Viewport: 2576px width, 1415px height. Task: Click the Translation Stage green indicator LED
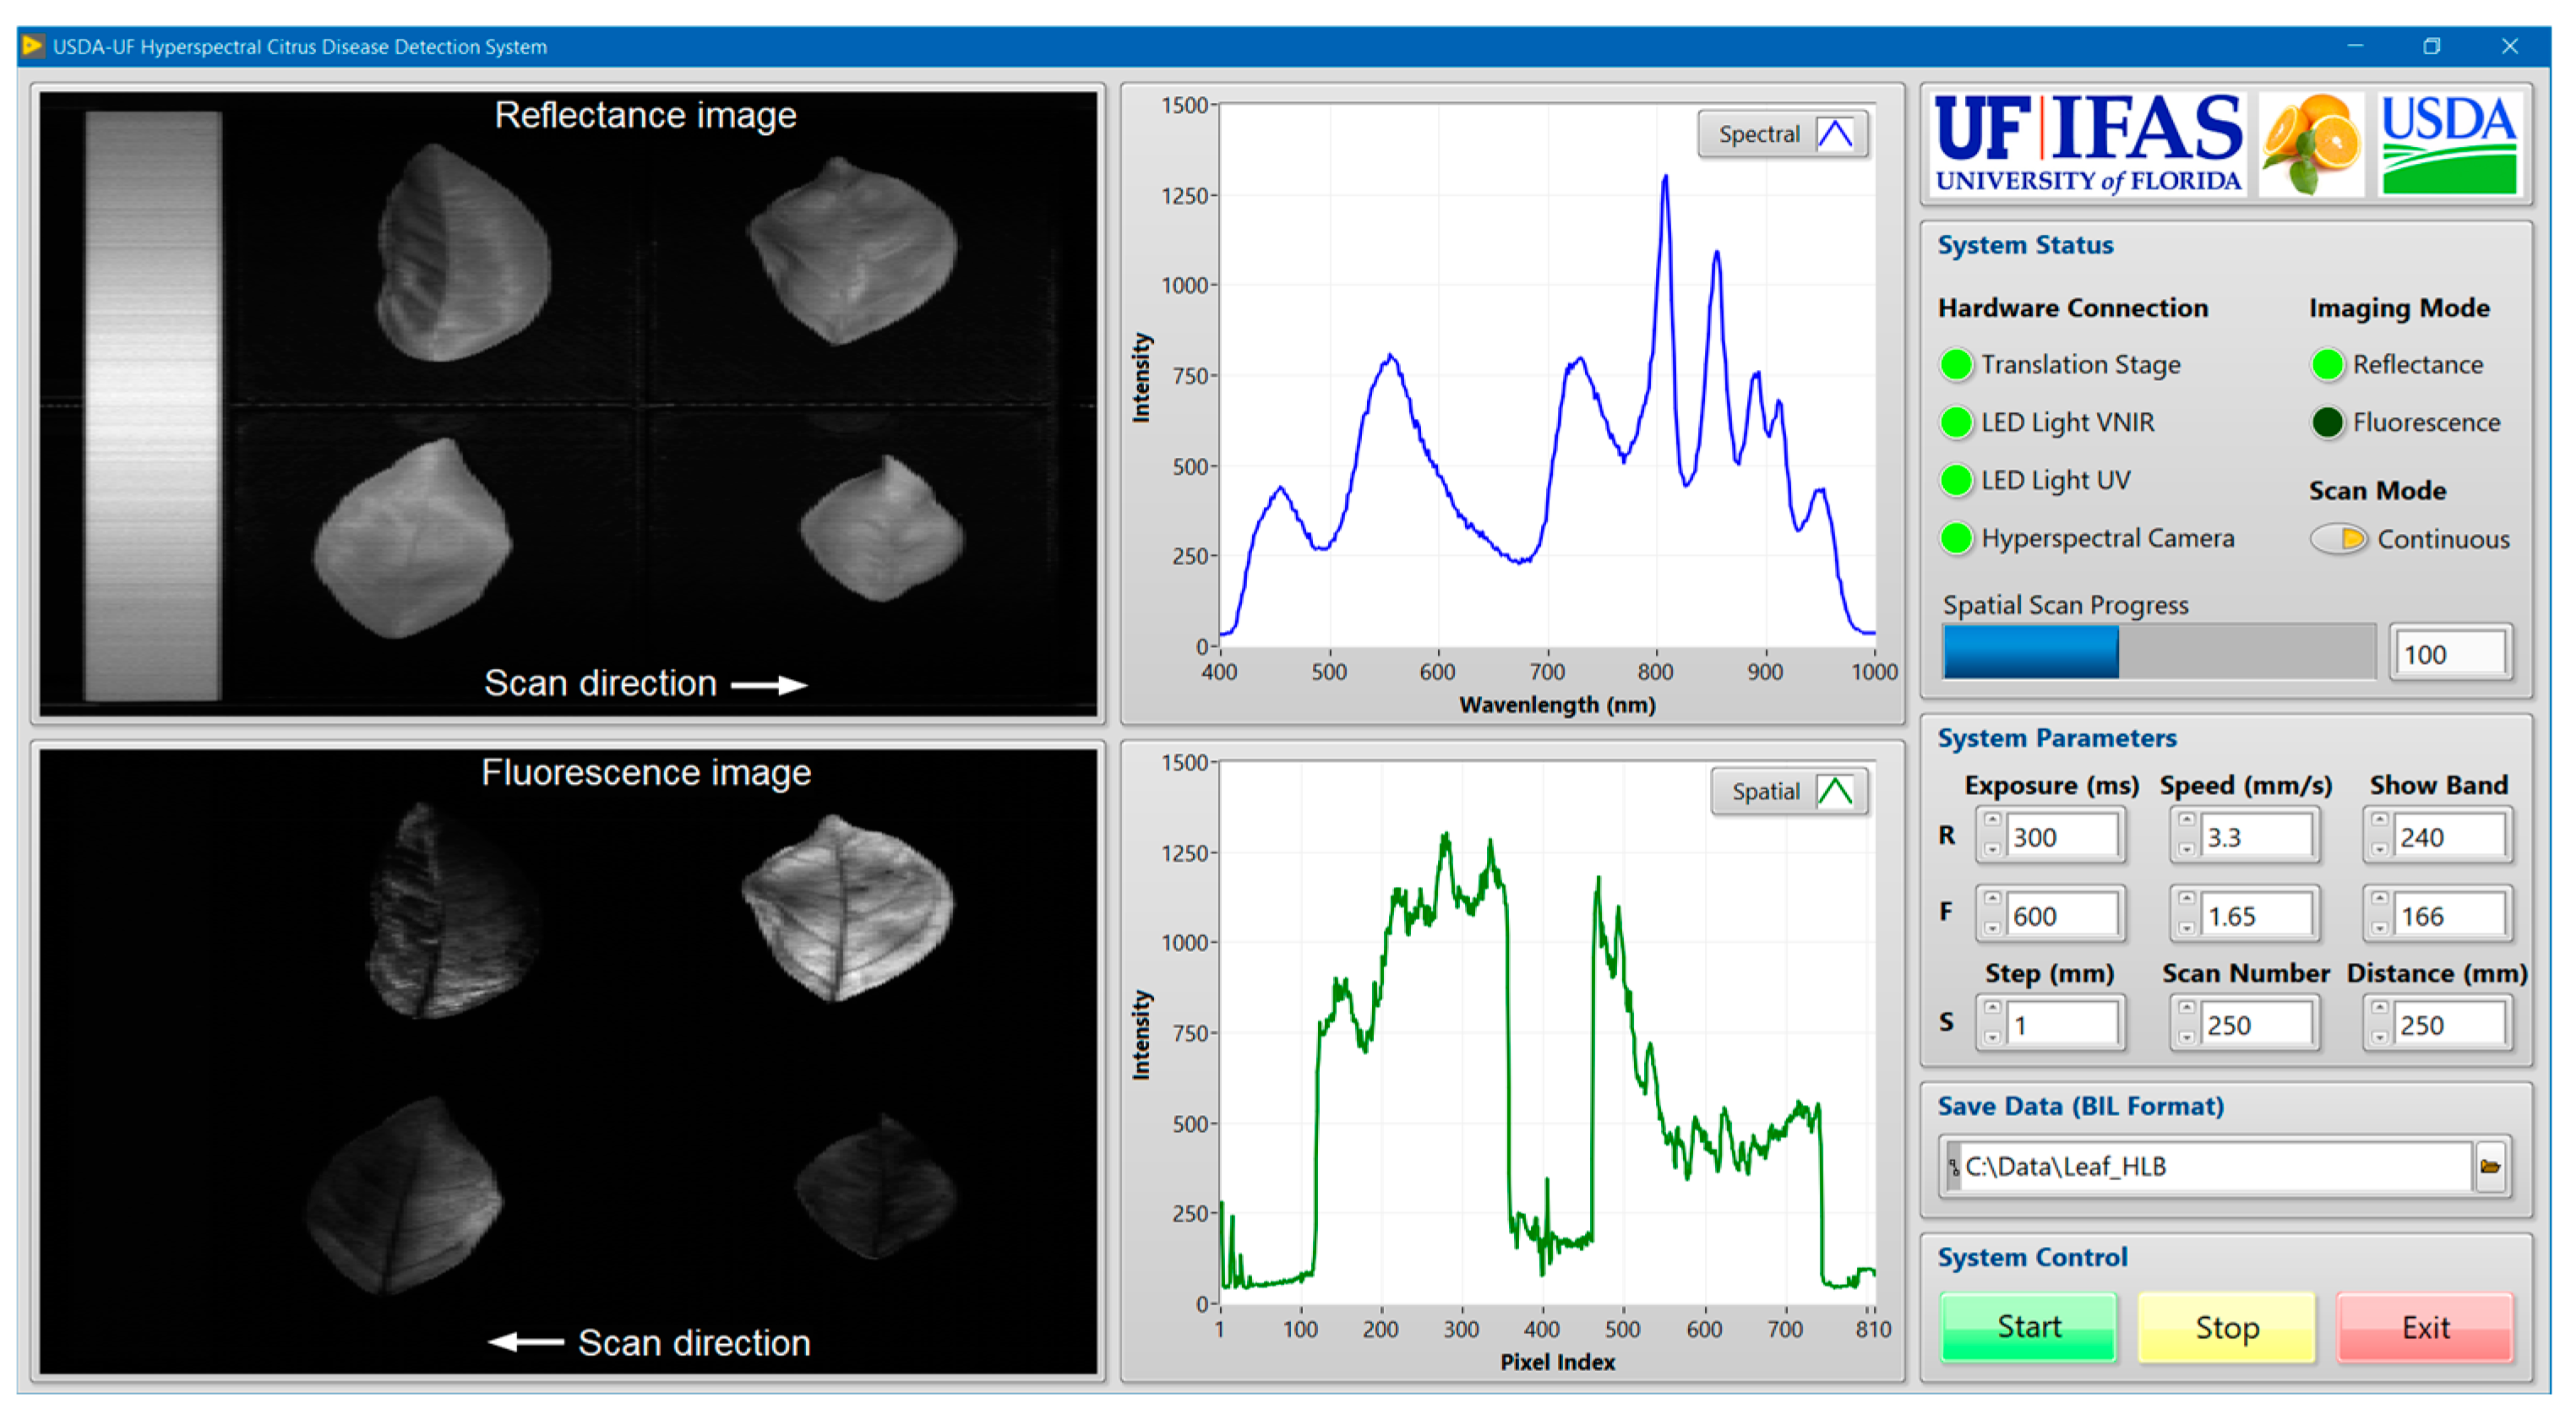point(1956,365)
